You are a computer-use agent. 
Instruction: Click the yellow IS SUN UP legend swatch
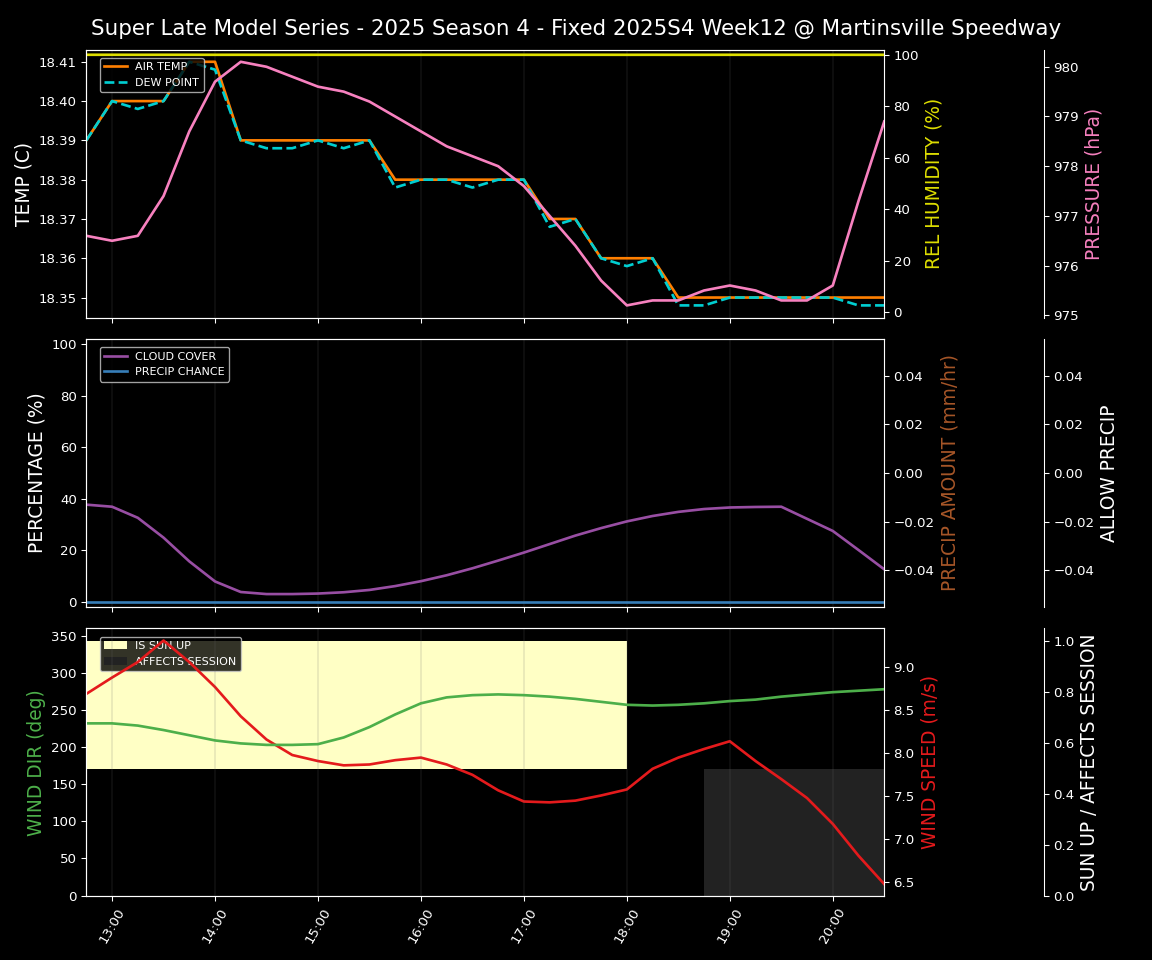[x=116, y=646]
